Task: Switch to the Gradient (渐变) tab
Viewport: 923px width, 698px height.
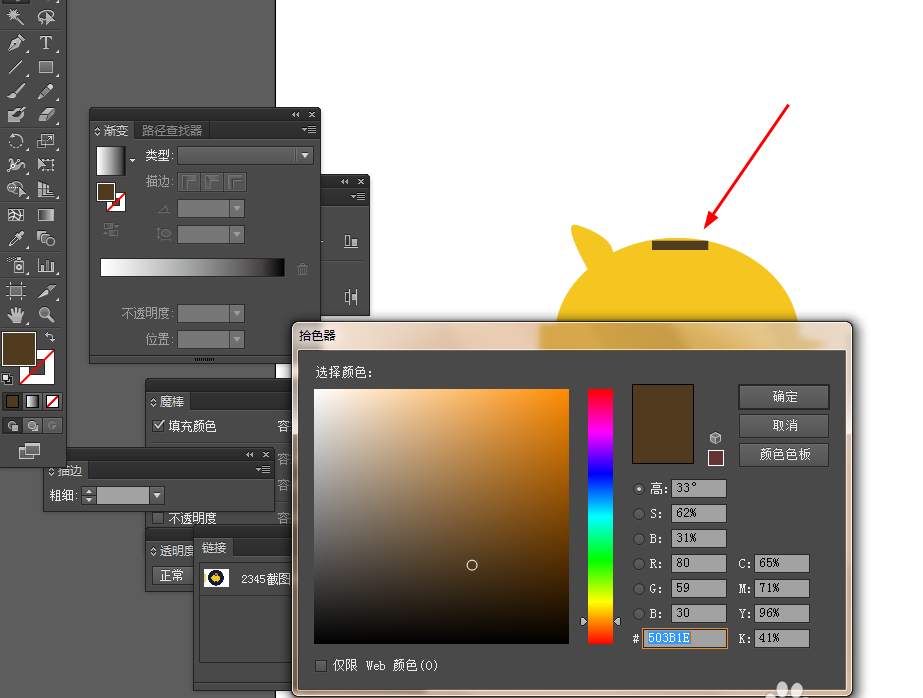Action: (x=112, y=130)
